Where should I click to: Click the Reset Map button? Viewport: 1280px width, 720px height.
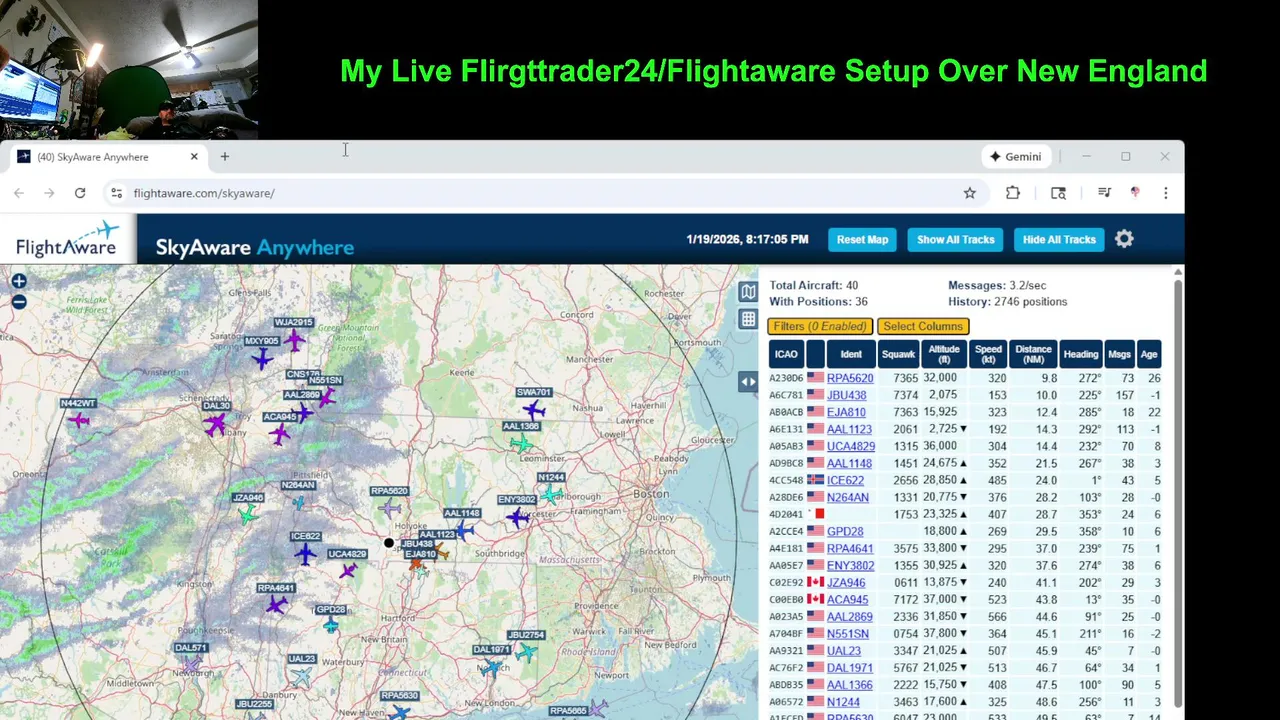(x=862, y=239)
